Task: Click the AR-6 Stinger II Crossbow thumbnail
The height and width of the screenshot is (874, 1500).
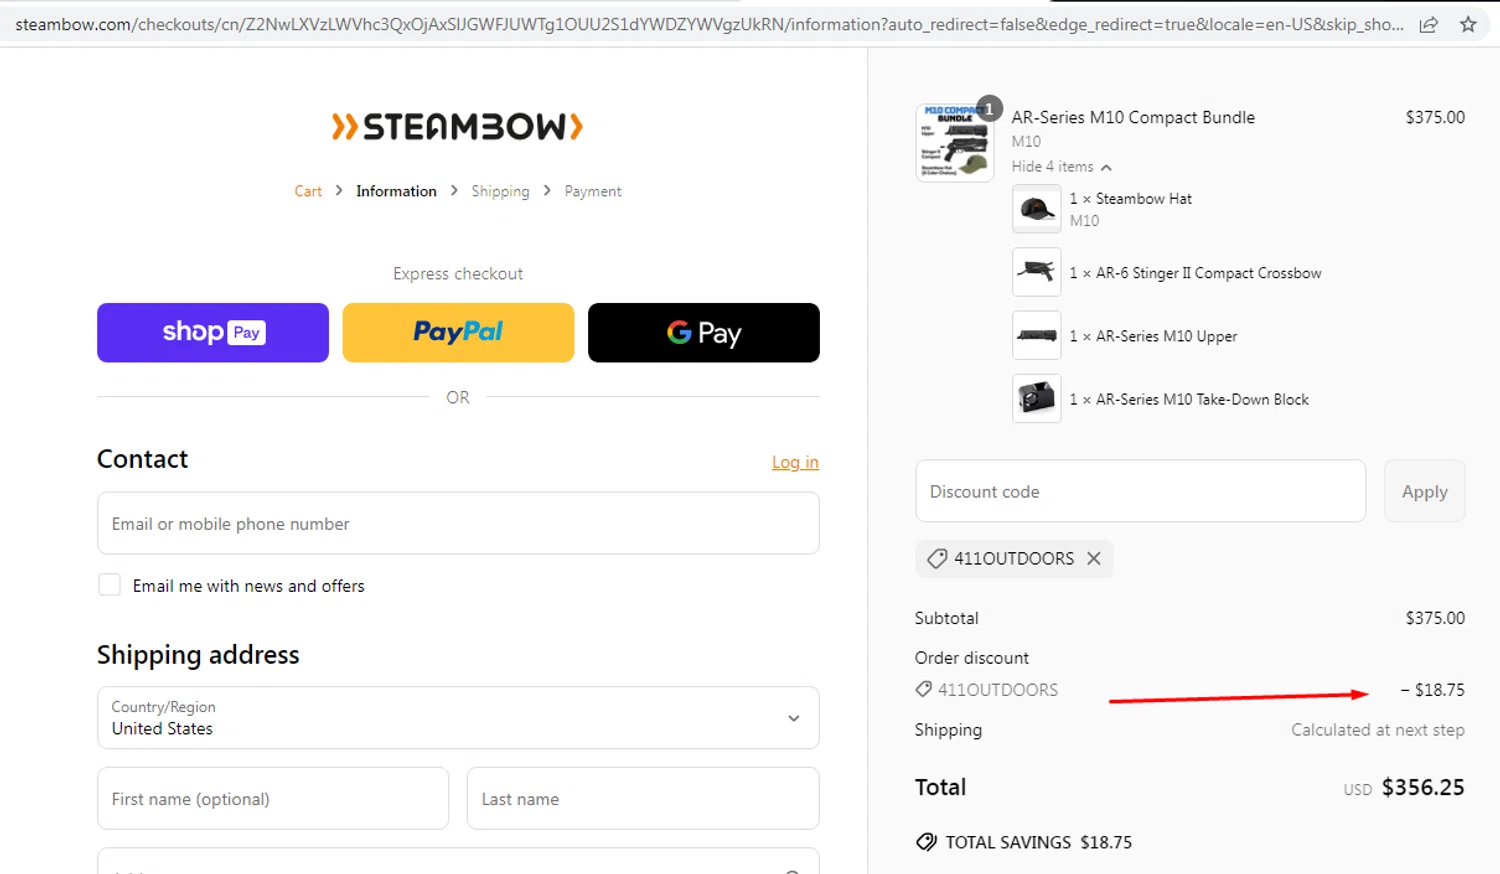Action: coord(1037,272)
